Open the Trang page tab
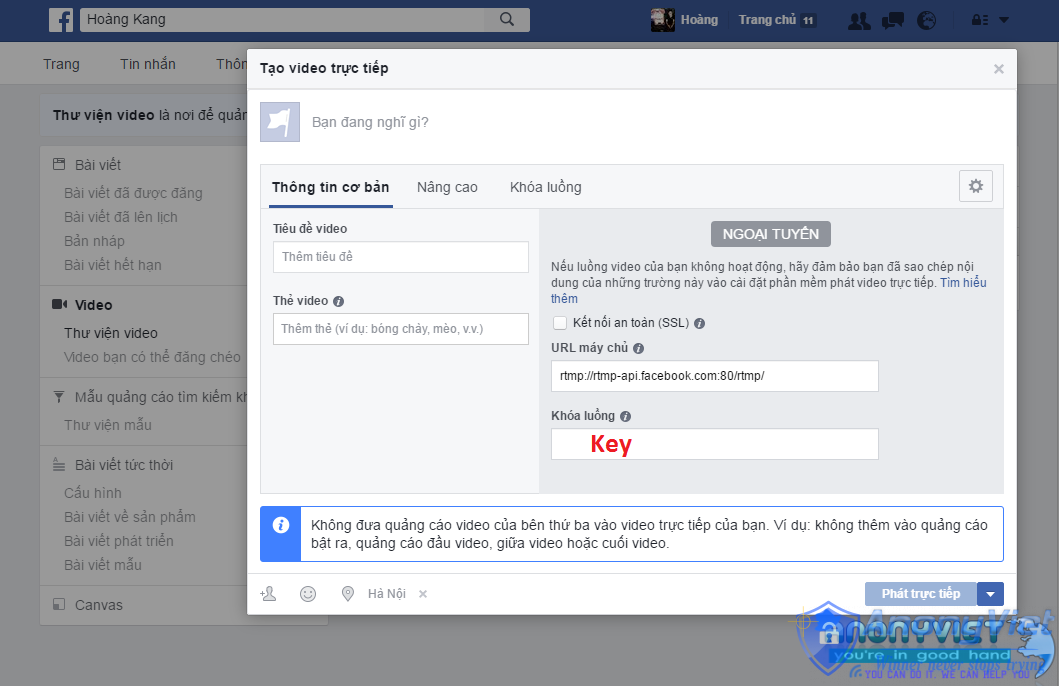The width and height of the screenshot is (1059, 686). pyautogui.click(x=61, y=64)
